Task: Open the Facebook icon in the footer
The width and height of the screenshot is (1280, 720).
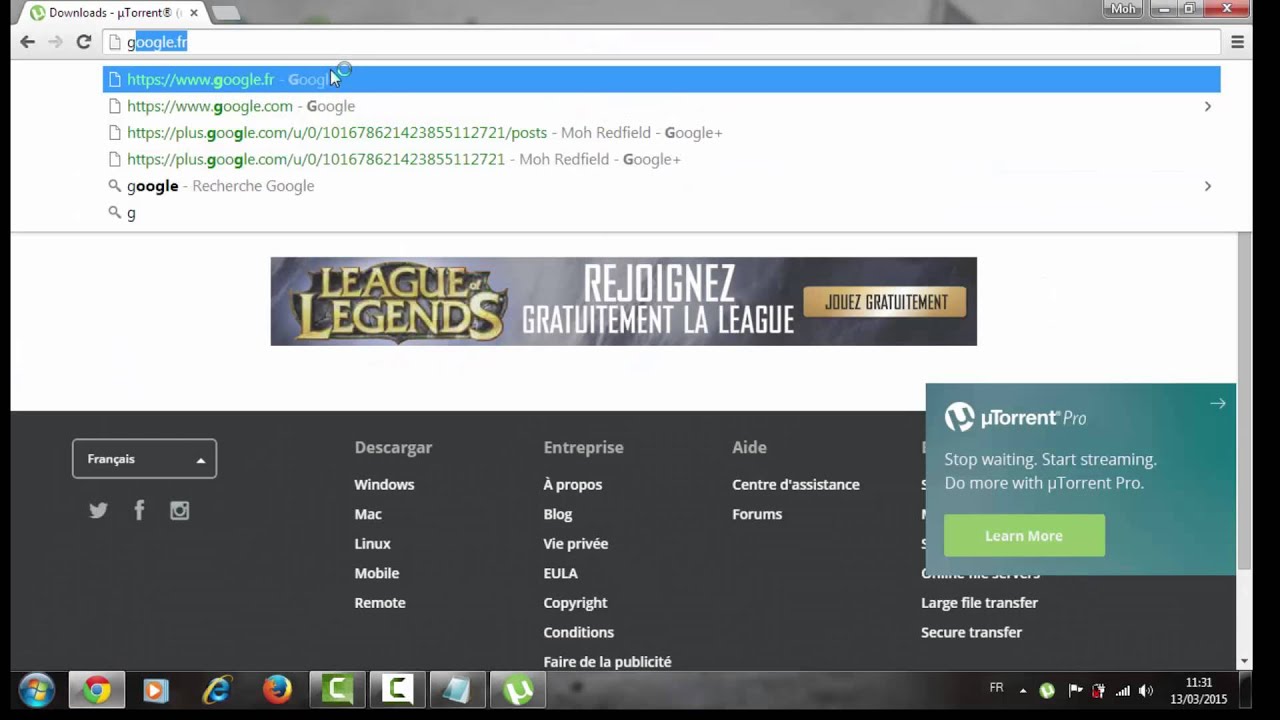Action: click(139, 511)
